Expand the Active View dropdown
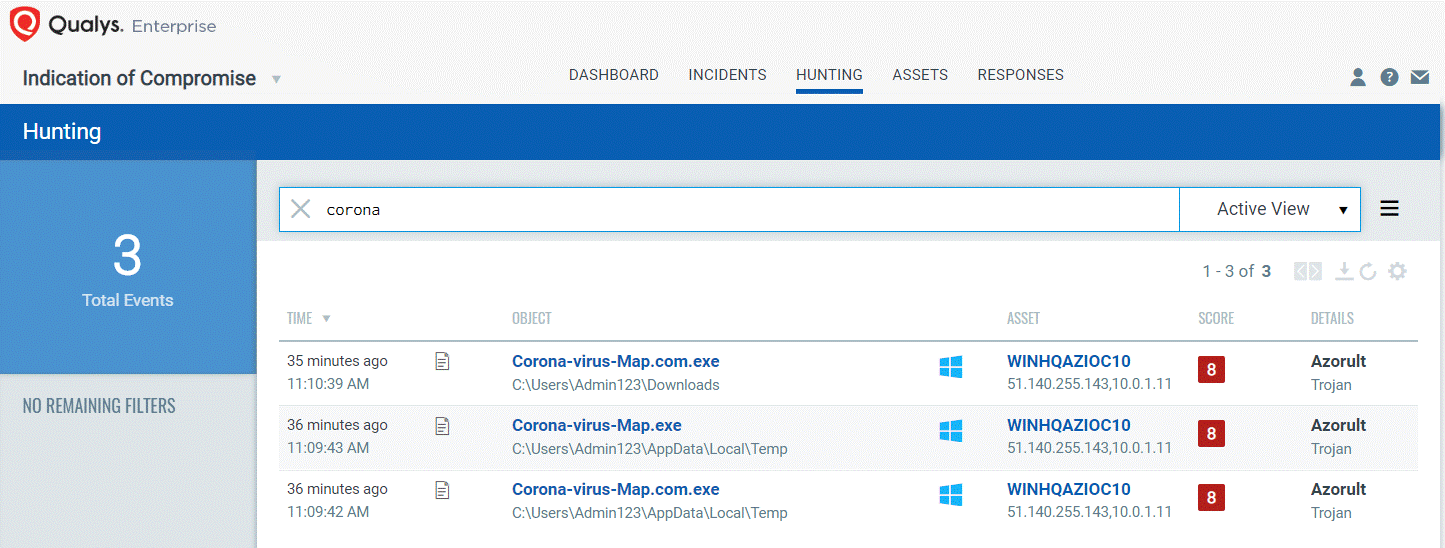1445x548 pixels. (x=1270, y=209)
